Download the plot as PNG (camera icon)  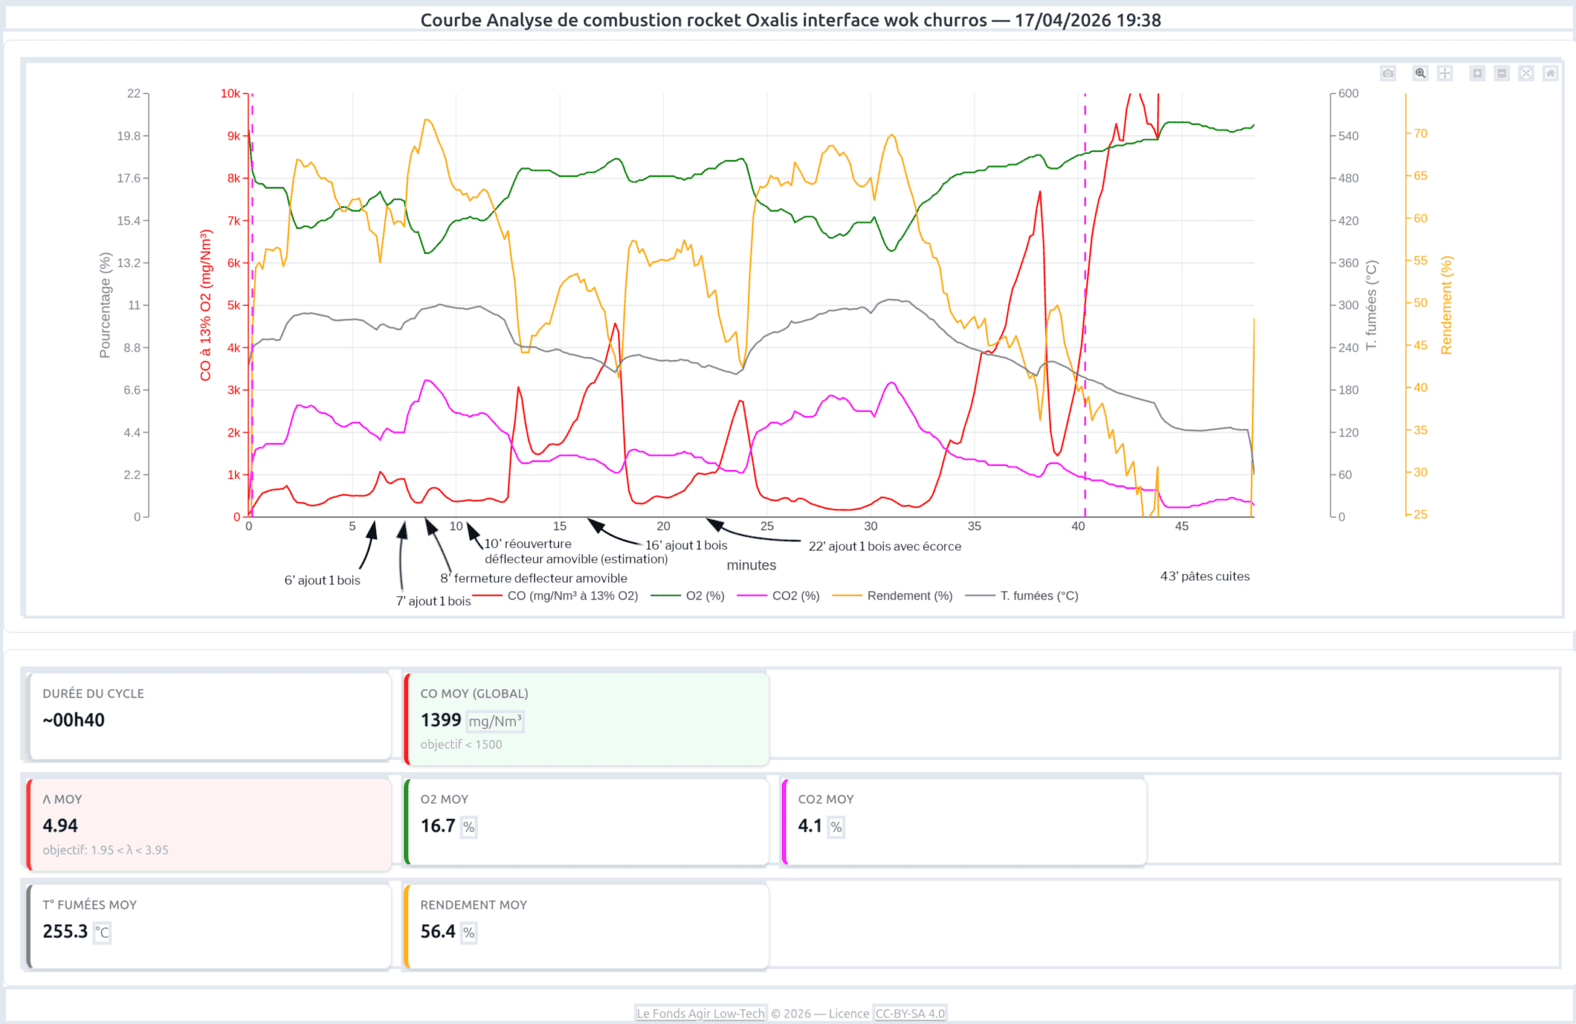click(x=1388, y=73)
